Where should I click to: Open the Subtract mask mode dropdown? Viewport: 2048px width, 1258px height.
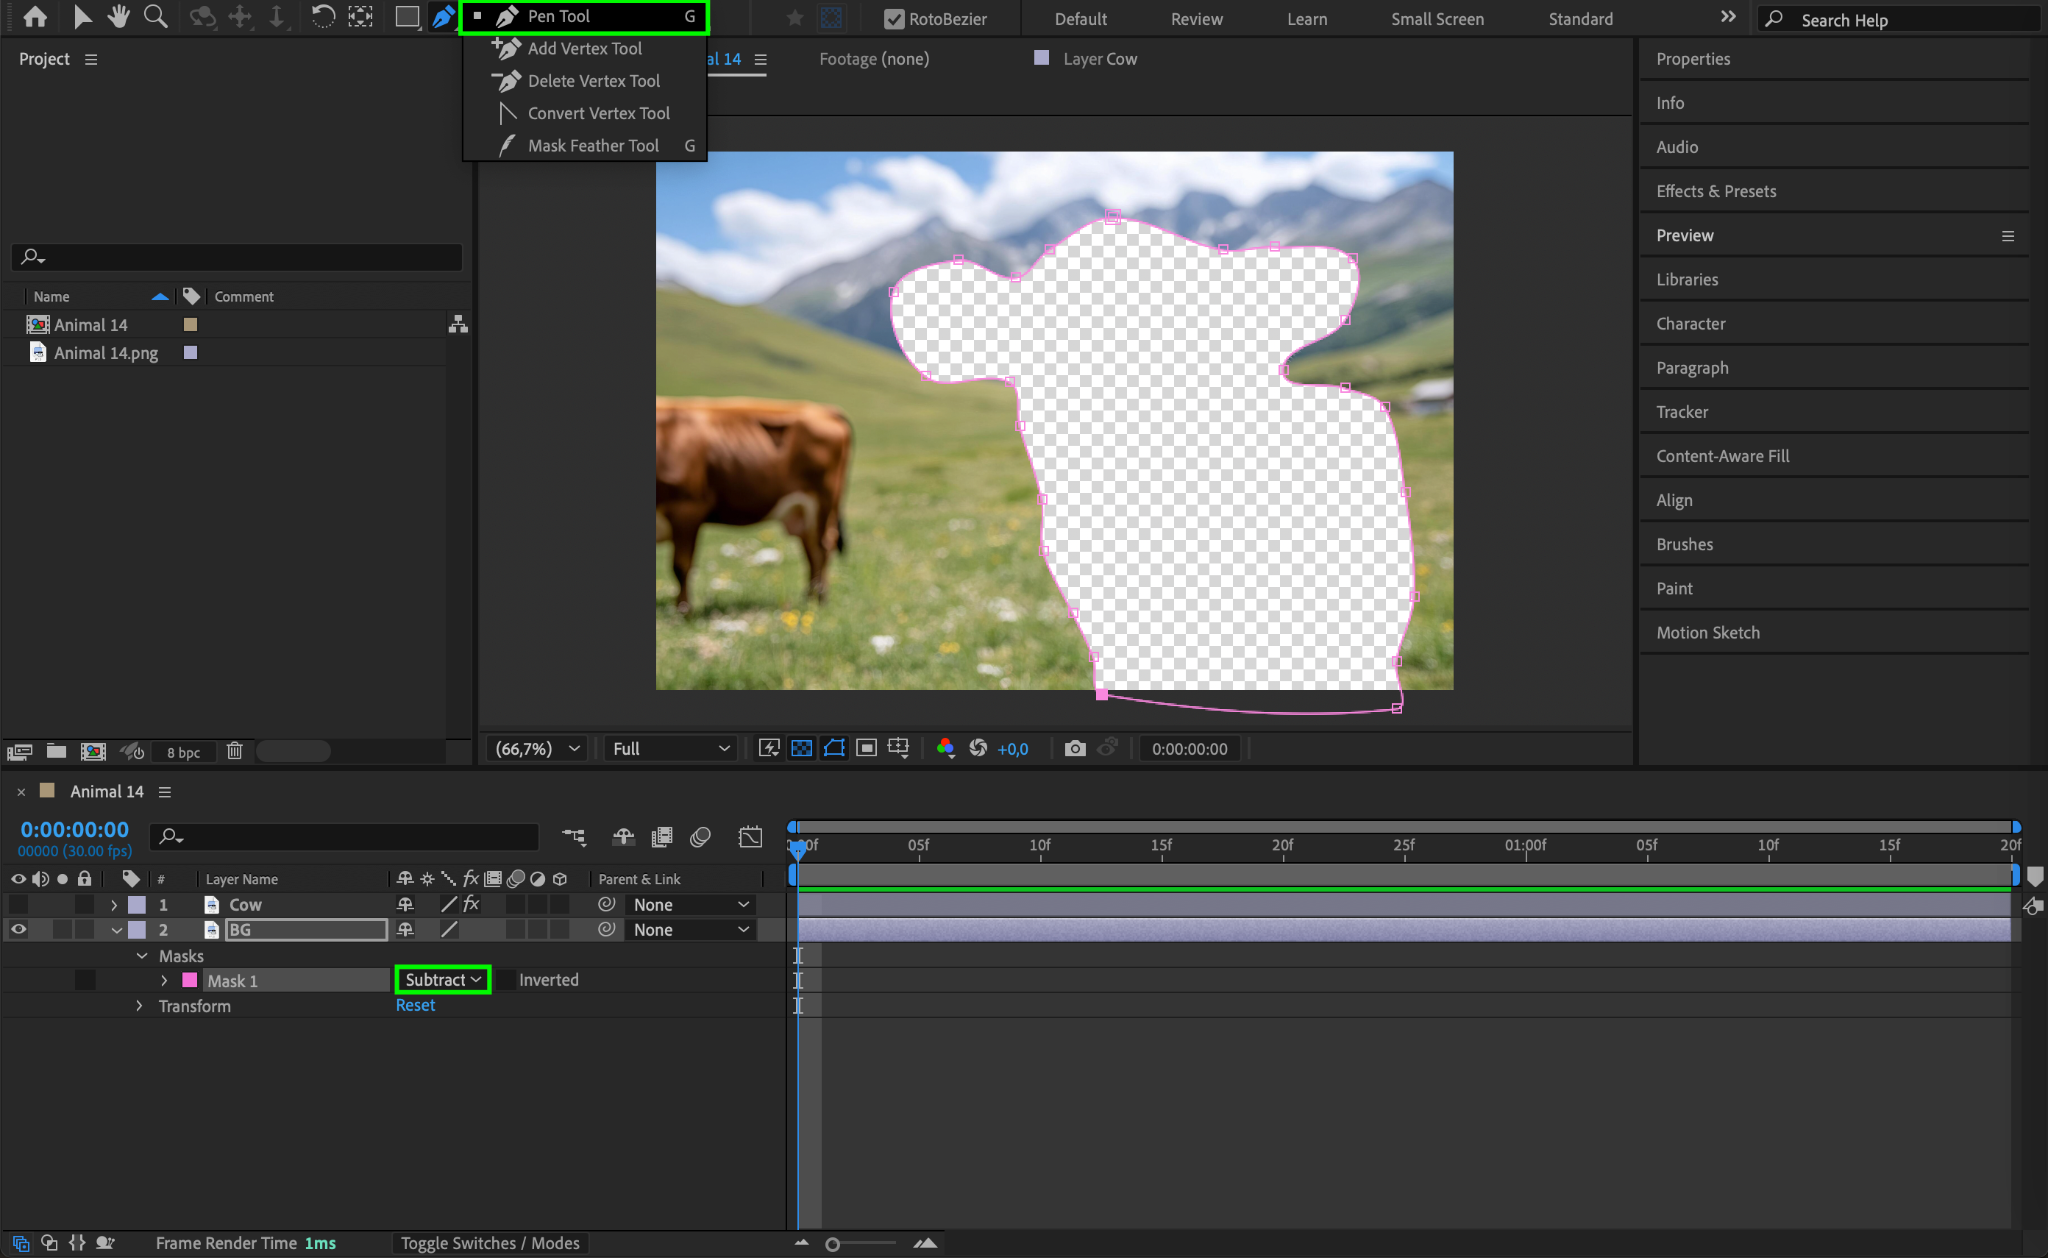point(443,981)
